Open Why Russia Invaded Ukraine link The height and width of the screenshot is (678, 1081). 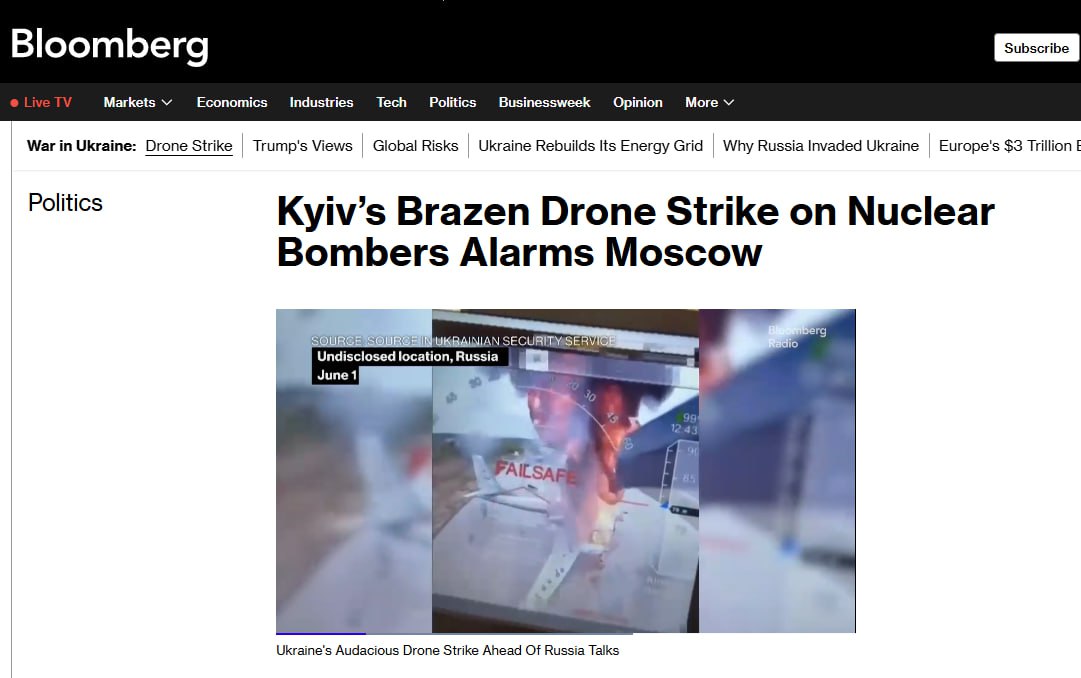[x=821, y=146]
